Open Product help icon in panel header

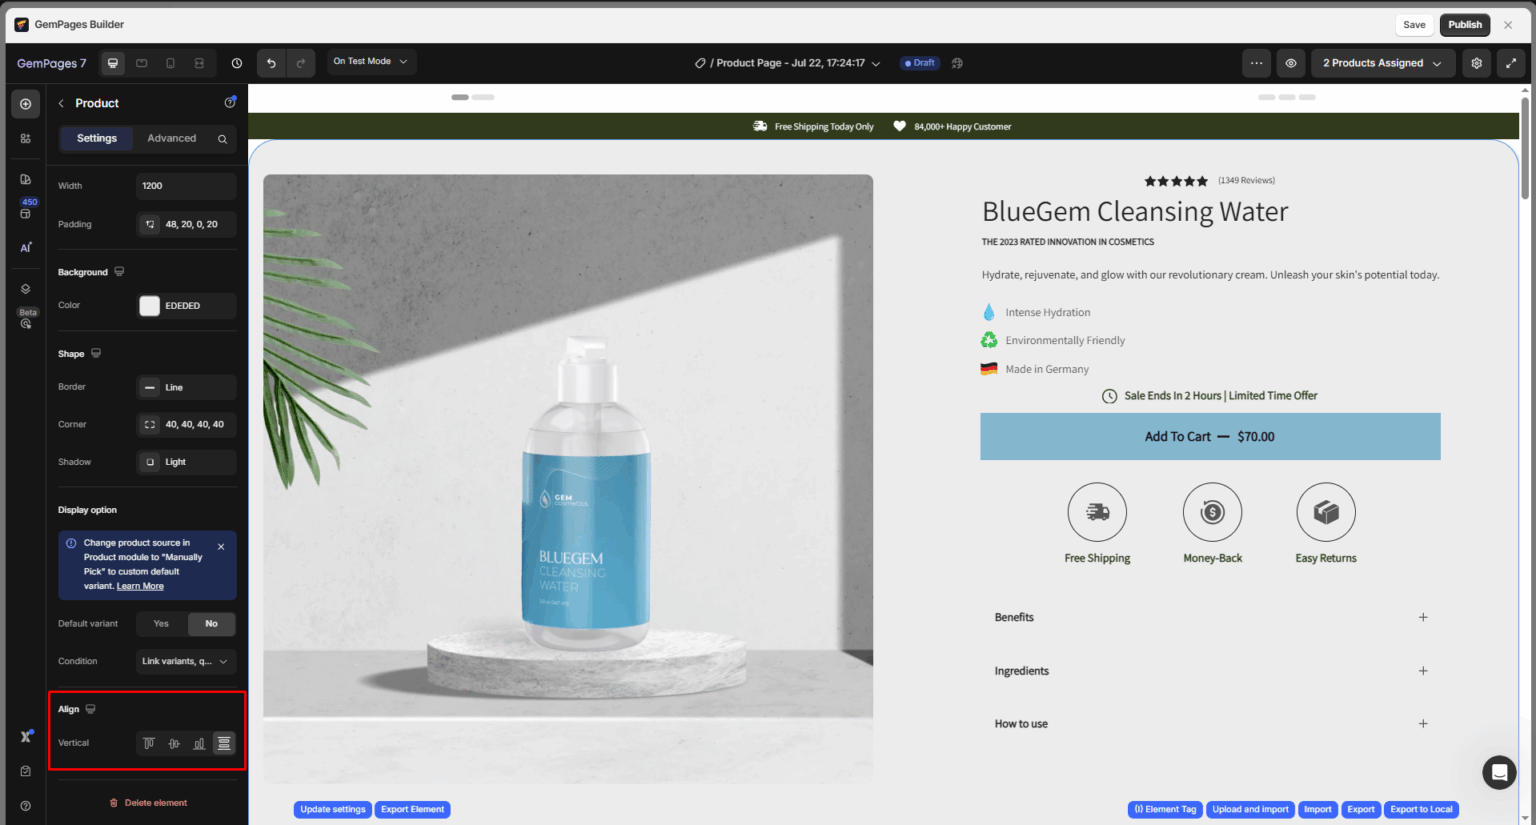pos(230,102)
